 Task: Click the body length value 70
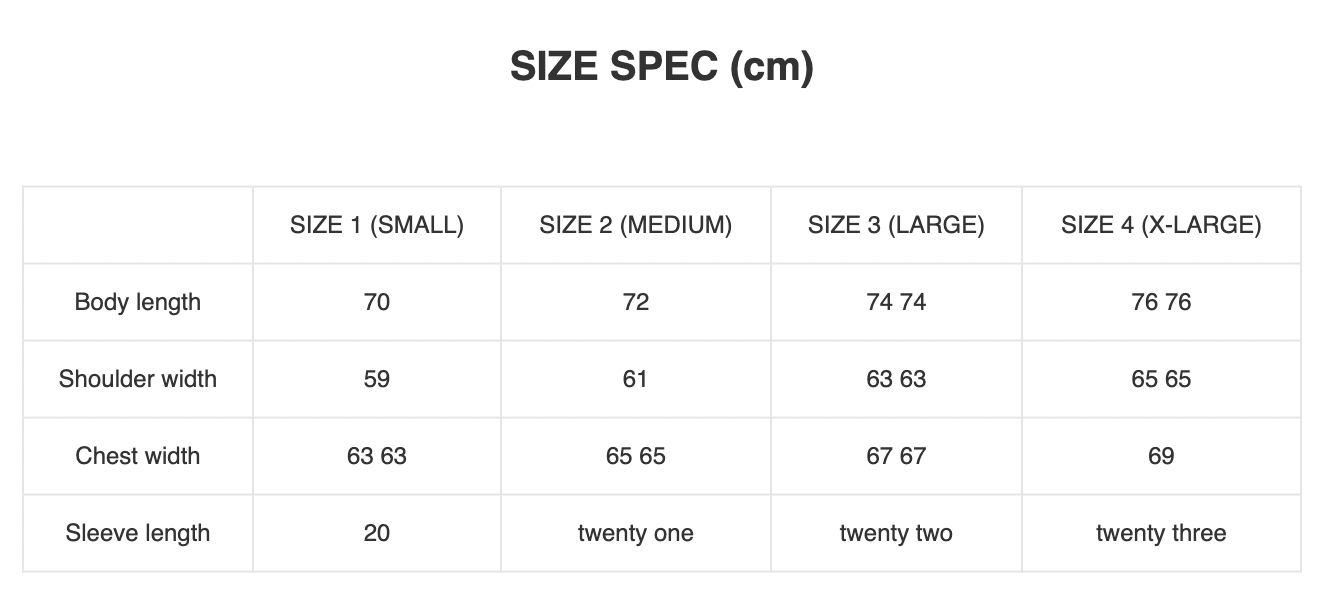377,302
